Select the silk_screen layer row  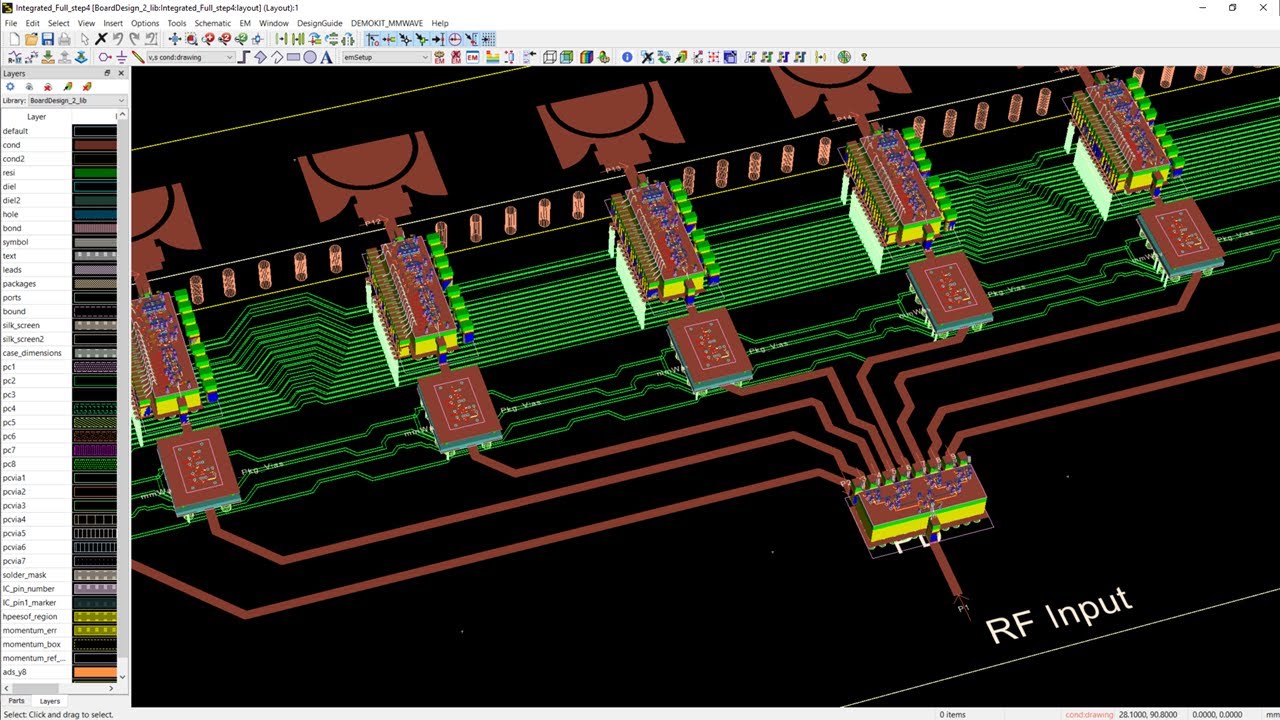pos(60,325)
